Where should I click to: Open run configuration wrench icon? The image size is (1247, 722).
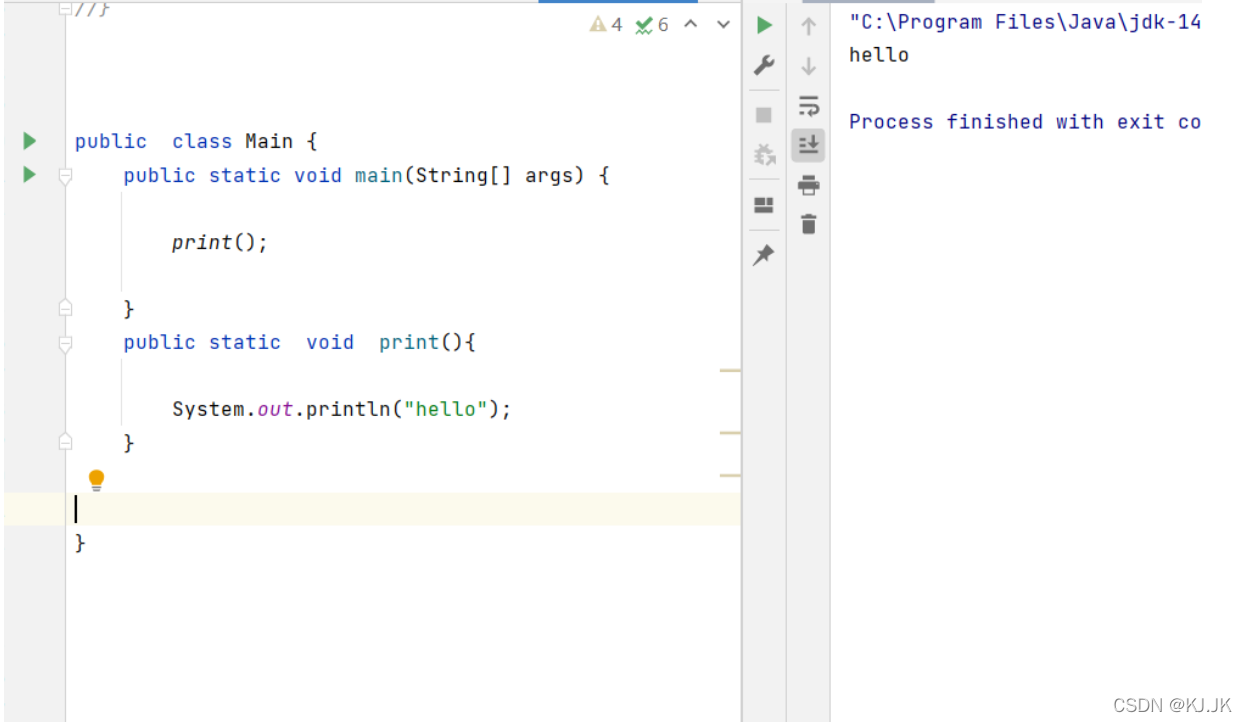click(764, 66)
